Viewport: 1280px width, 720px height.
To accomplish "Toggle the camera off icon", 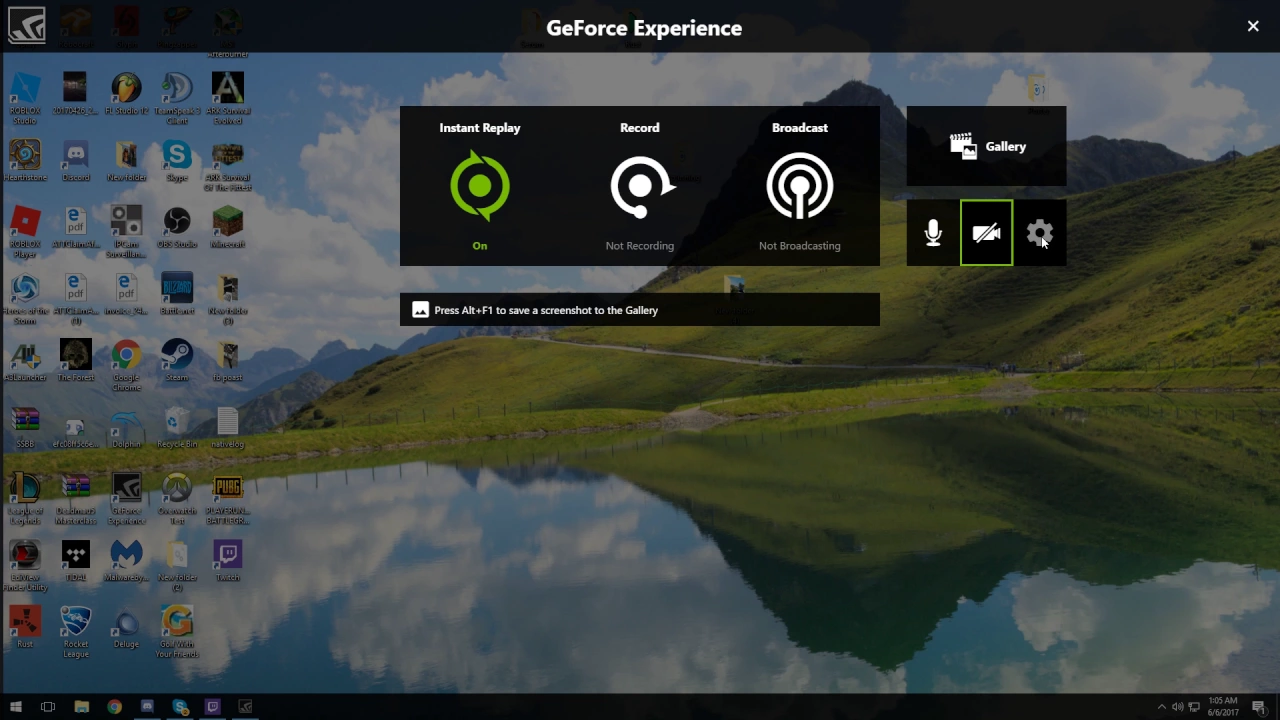I will point(986,233).
